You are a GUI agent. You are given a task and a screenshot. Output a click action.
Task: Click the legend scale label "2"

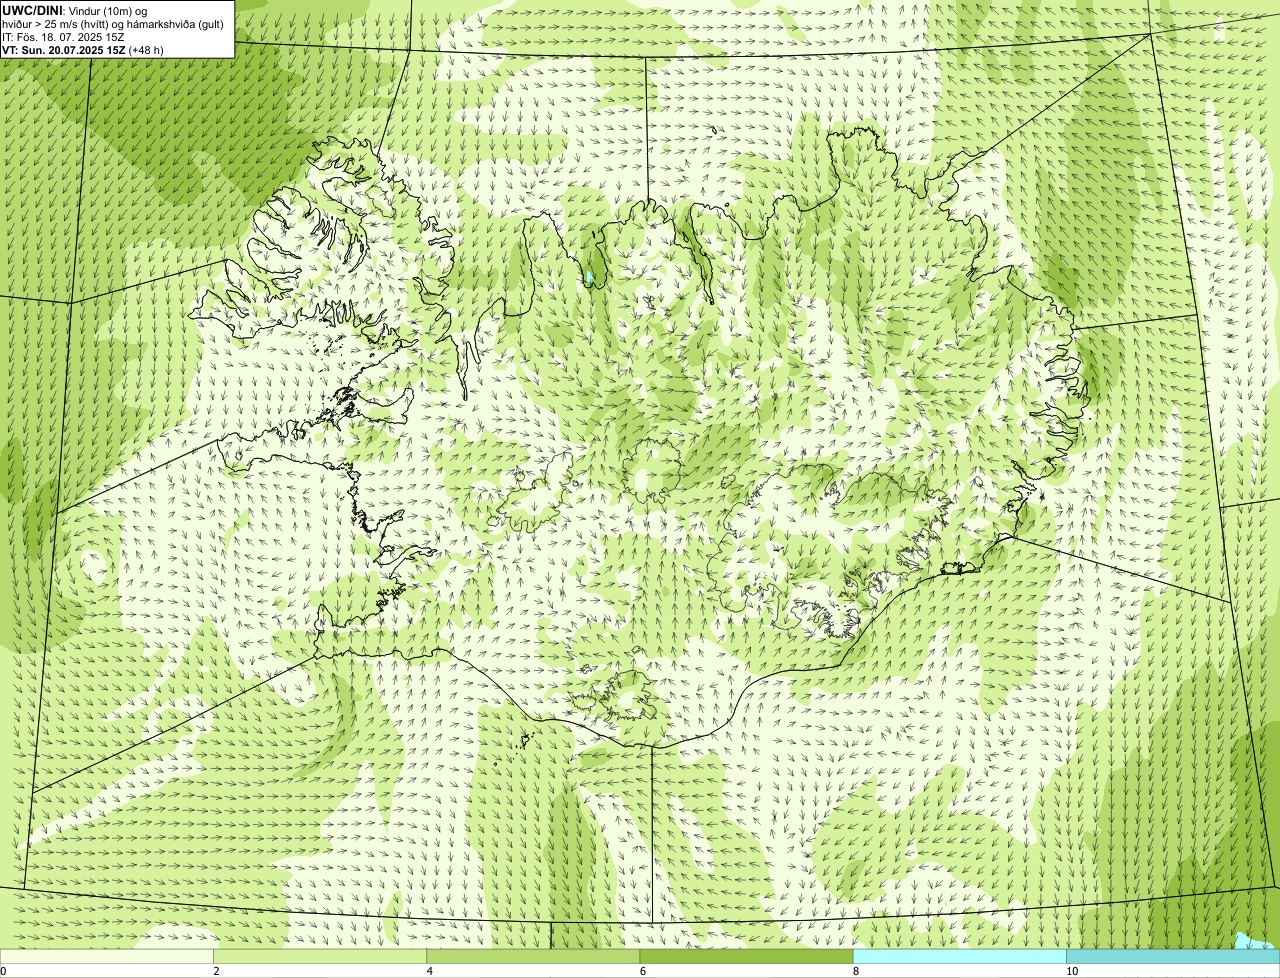click(x=216, y=971)
